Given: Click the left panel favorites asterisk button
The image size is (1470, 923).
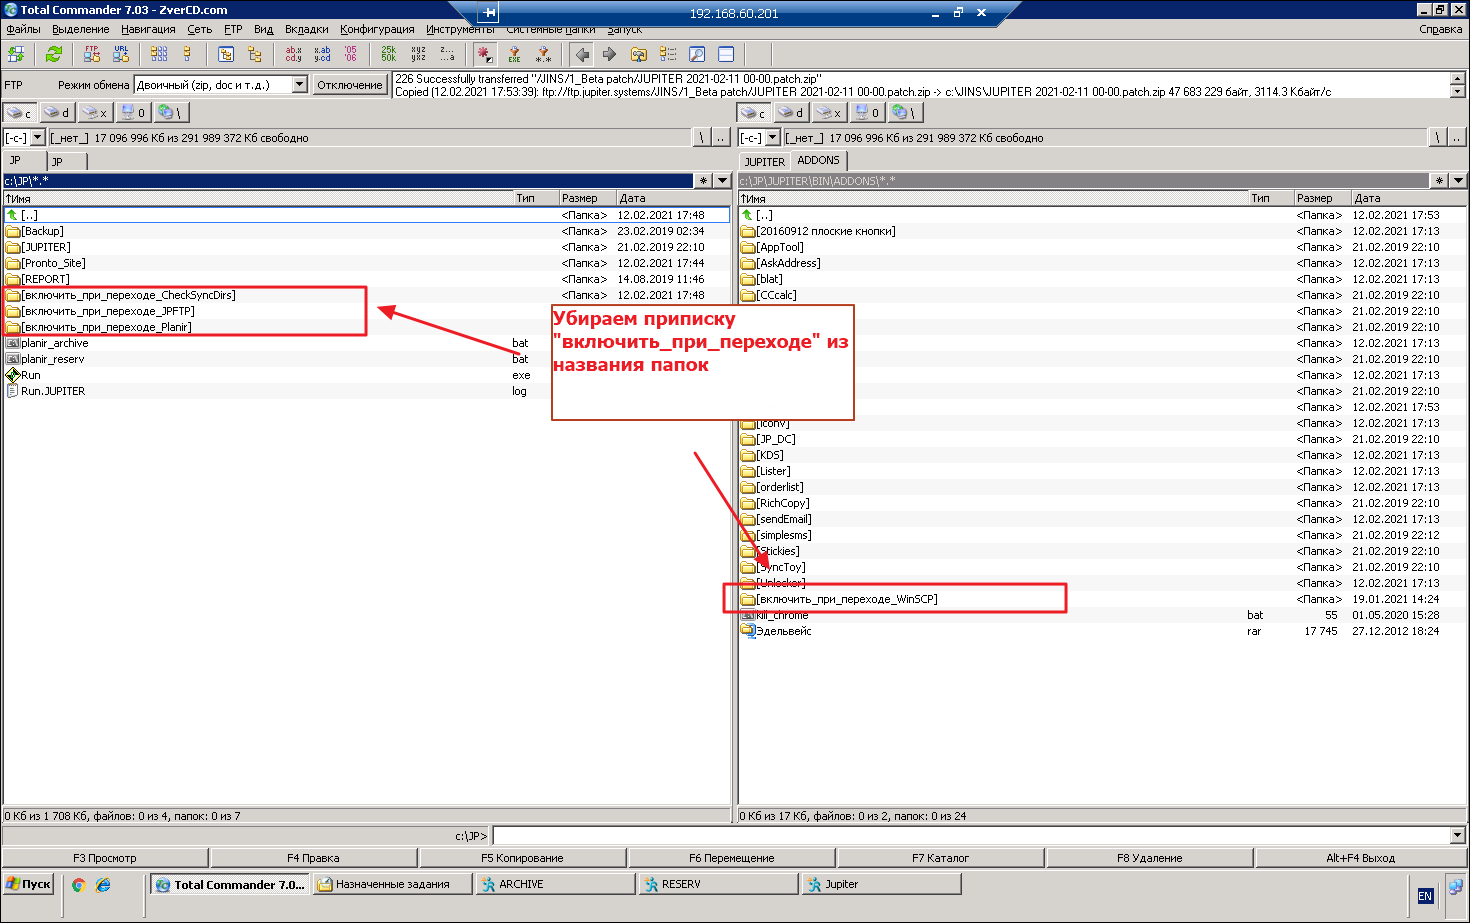Looking at the screenshot, I should click(x=704, y=181).
